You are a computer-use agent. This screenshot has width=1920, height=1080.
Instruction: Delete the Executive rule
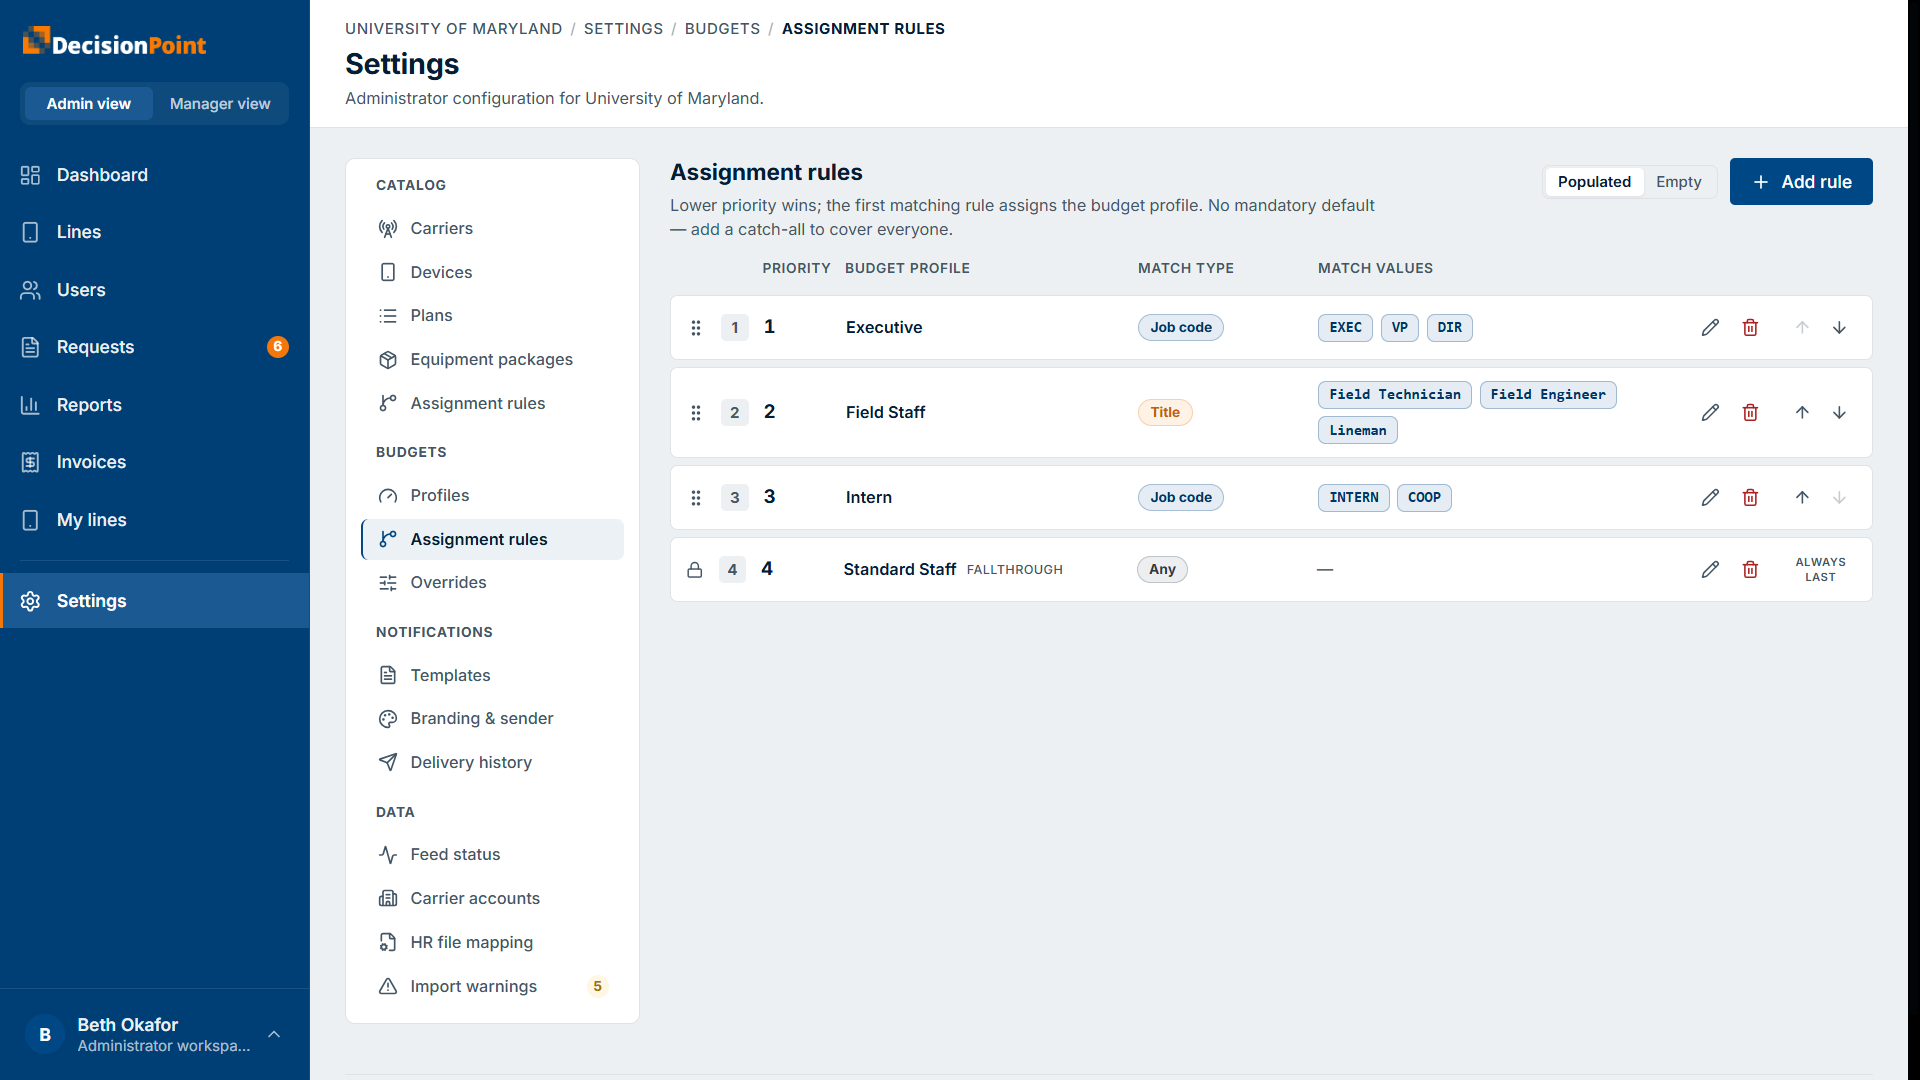tap(1750, 328)
